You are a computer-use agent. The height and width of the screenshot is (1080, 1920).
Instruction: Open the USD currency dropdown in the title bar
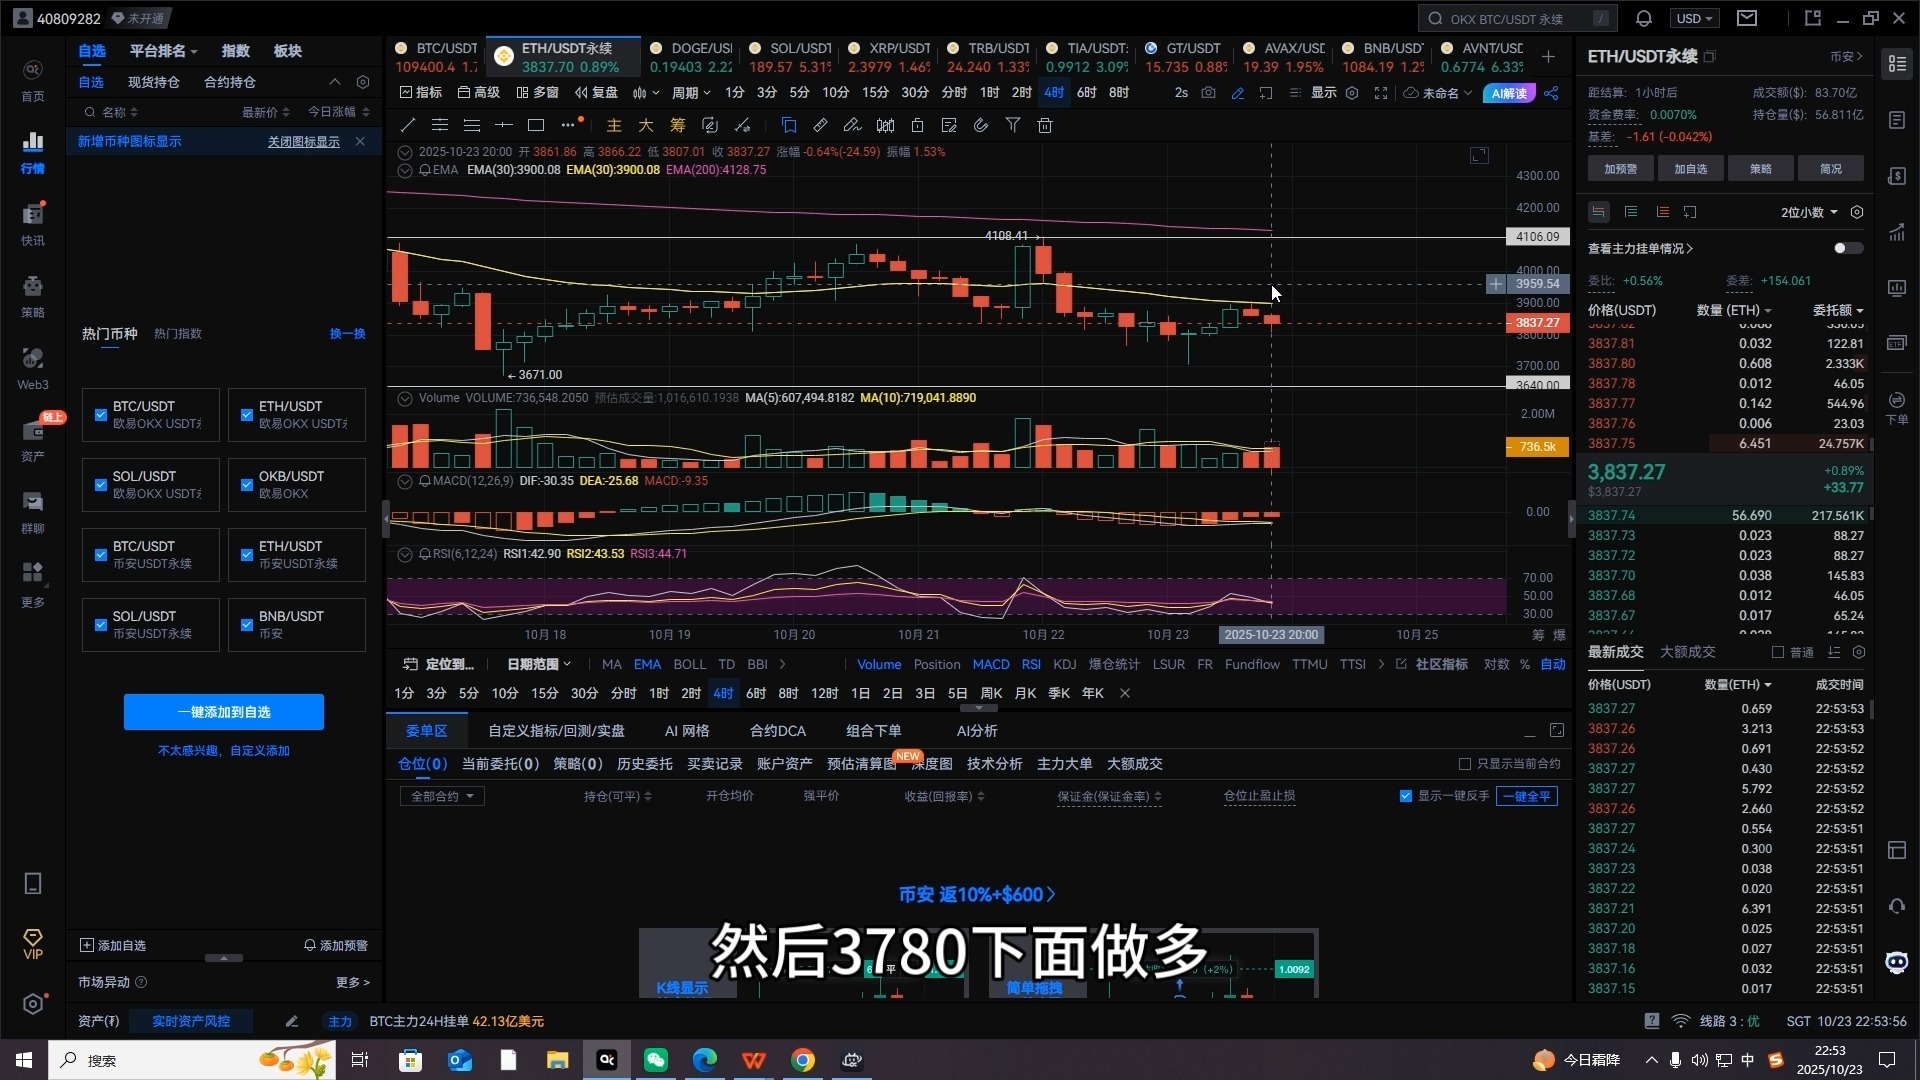(1693, 17)
